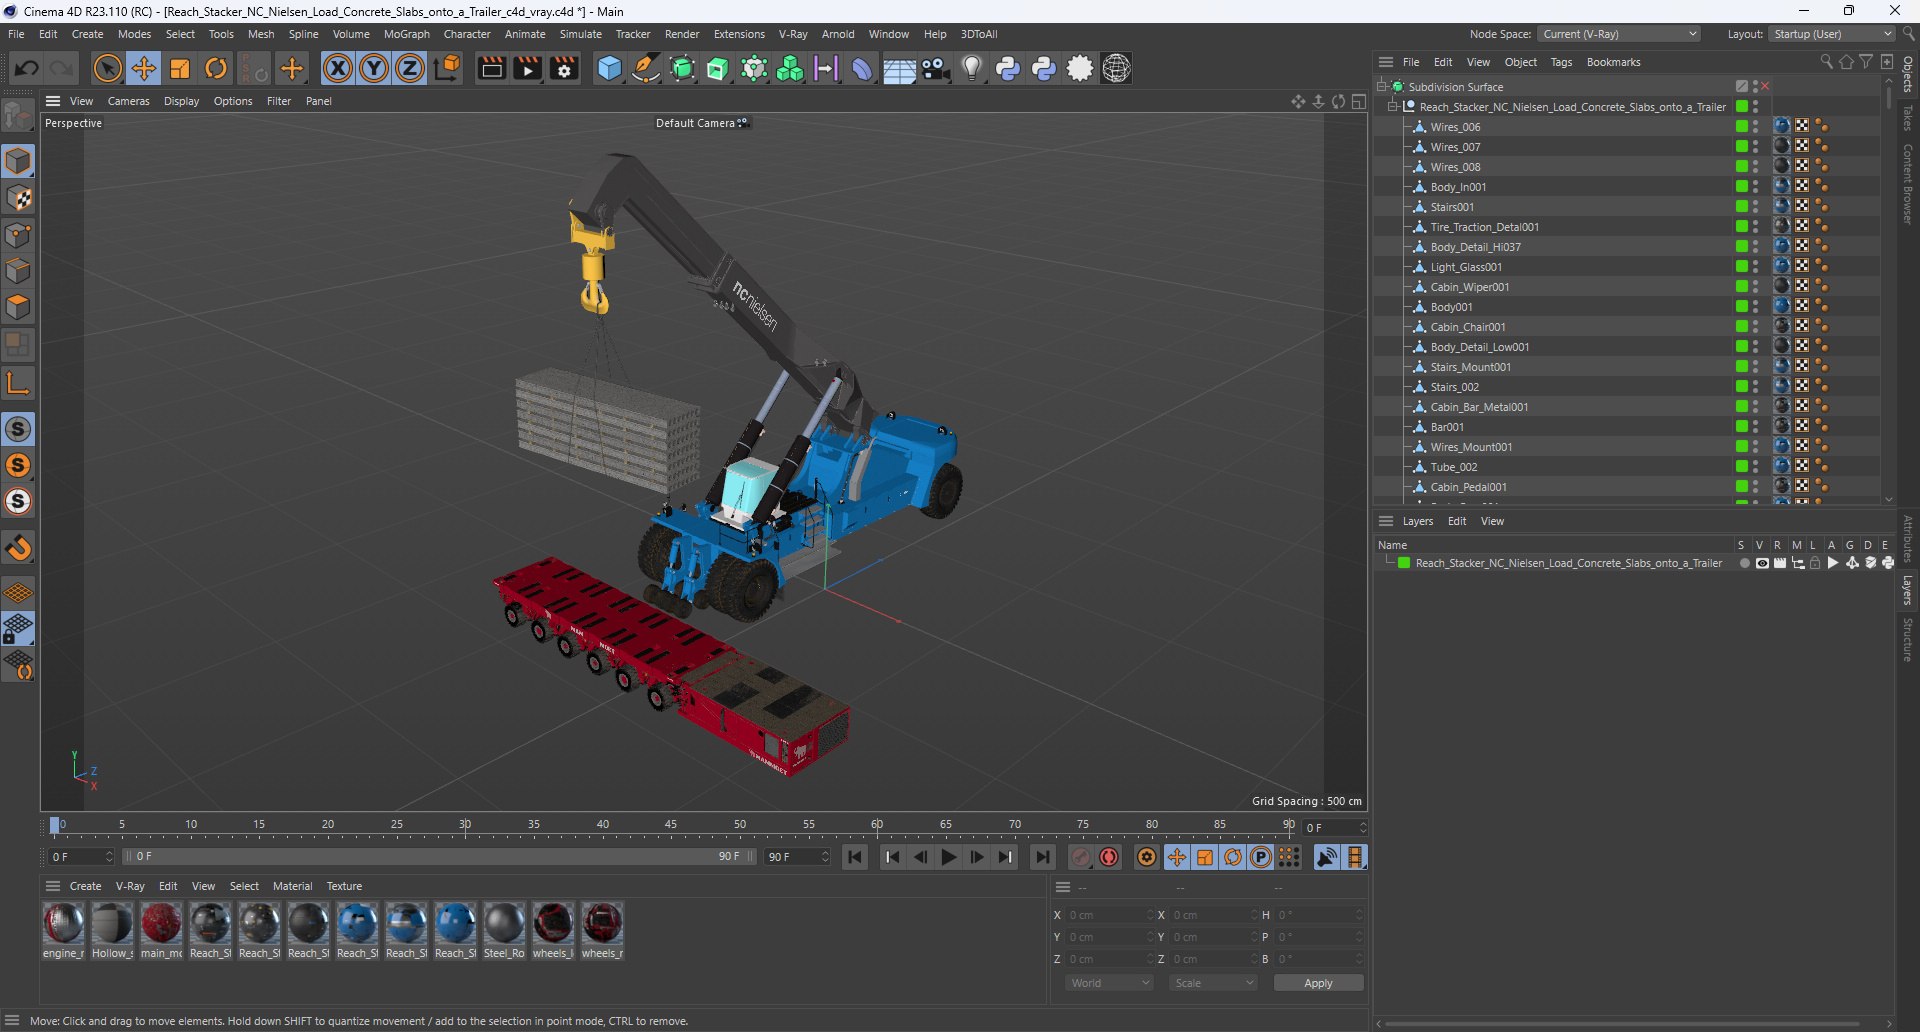Click Layers View menu
This screenshot has width=1920, height=1032.
(1492, 521)
